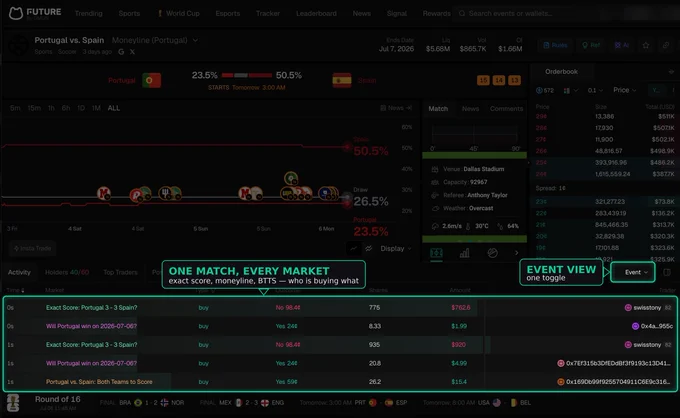The width and height of the screenshot is (680, 418).
Task: Open the Sports nav item
Action: [x=129, y=13]
